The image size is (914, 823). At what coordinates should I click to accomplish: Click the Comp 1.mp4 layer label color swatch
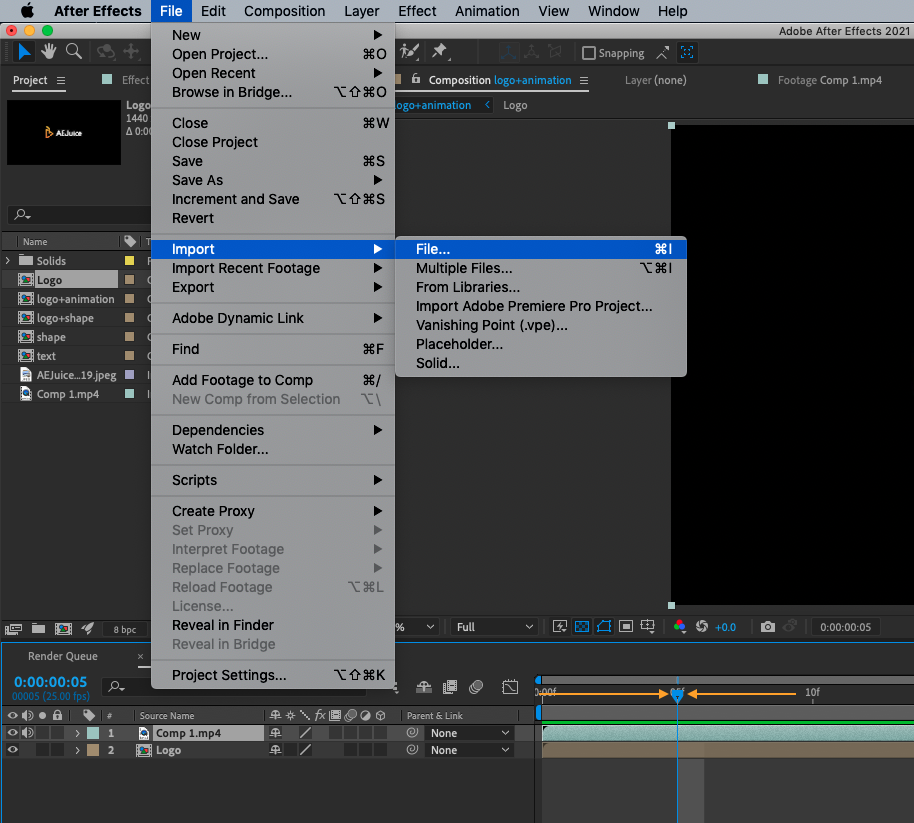(x=93, y=733)
